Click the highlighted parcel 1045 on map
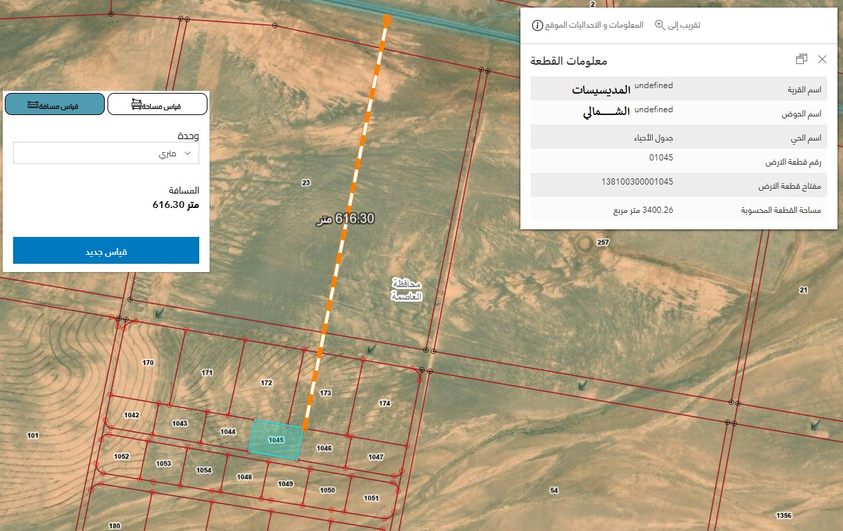 pyautogui.click(x=276, y=440)
